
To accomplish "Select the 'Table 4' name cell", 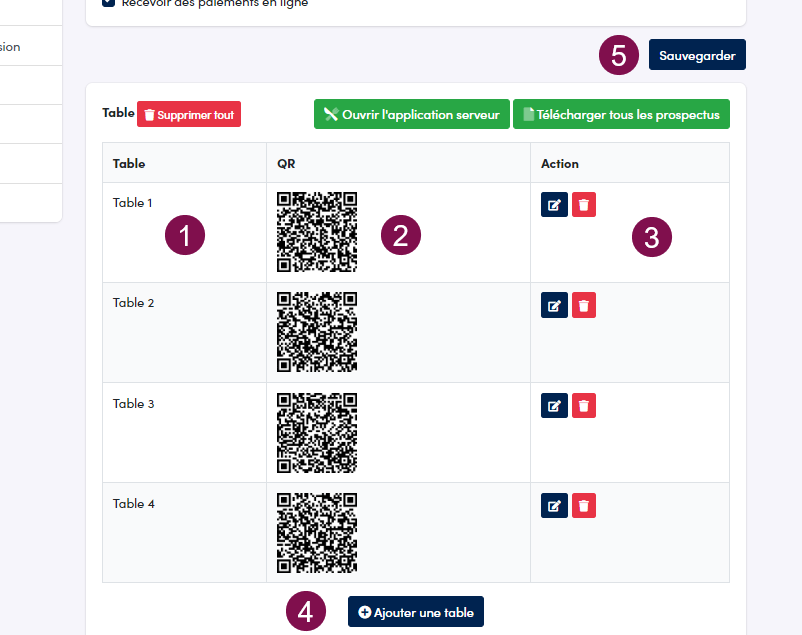I will point(184,533).
